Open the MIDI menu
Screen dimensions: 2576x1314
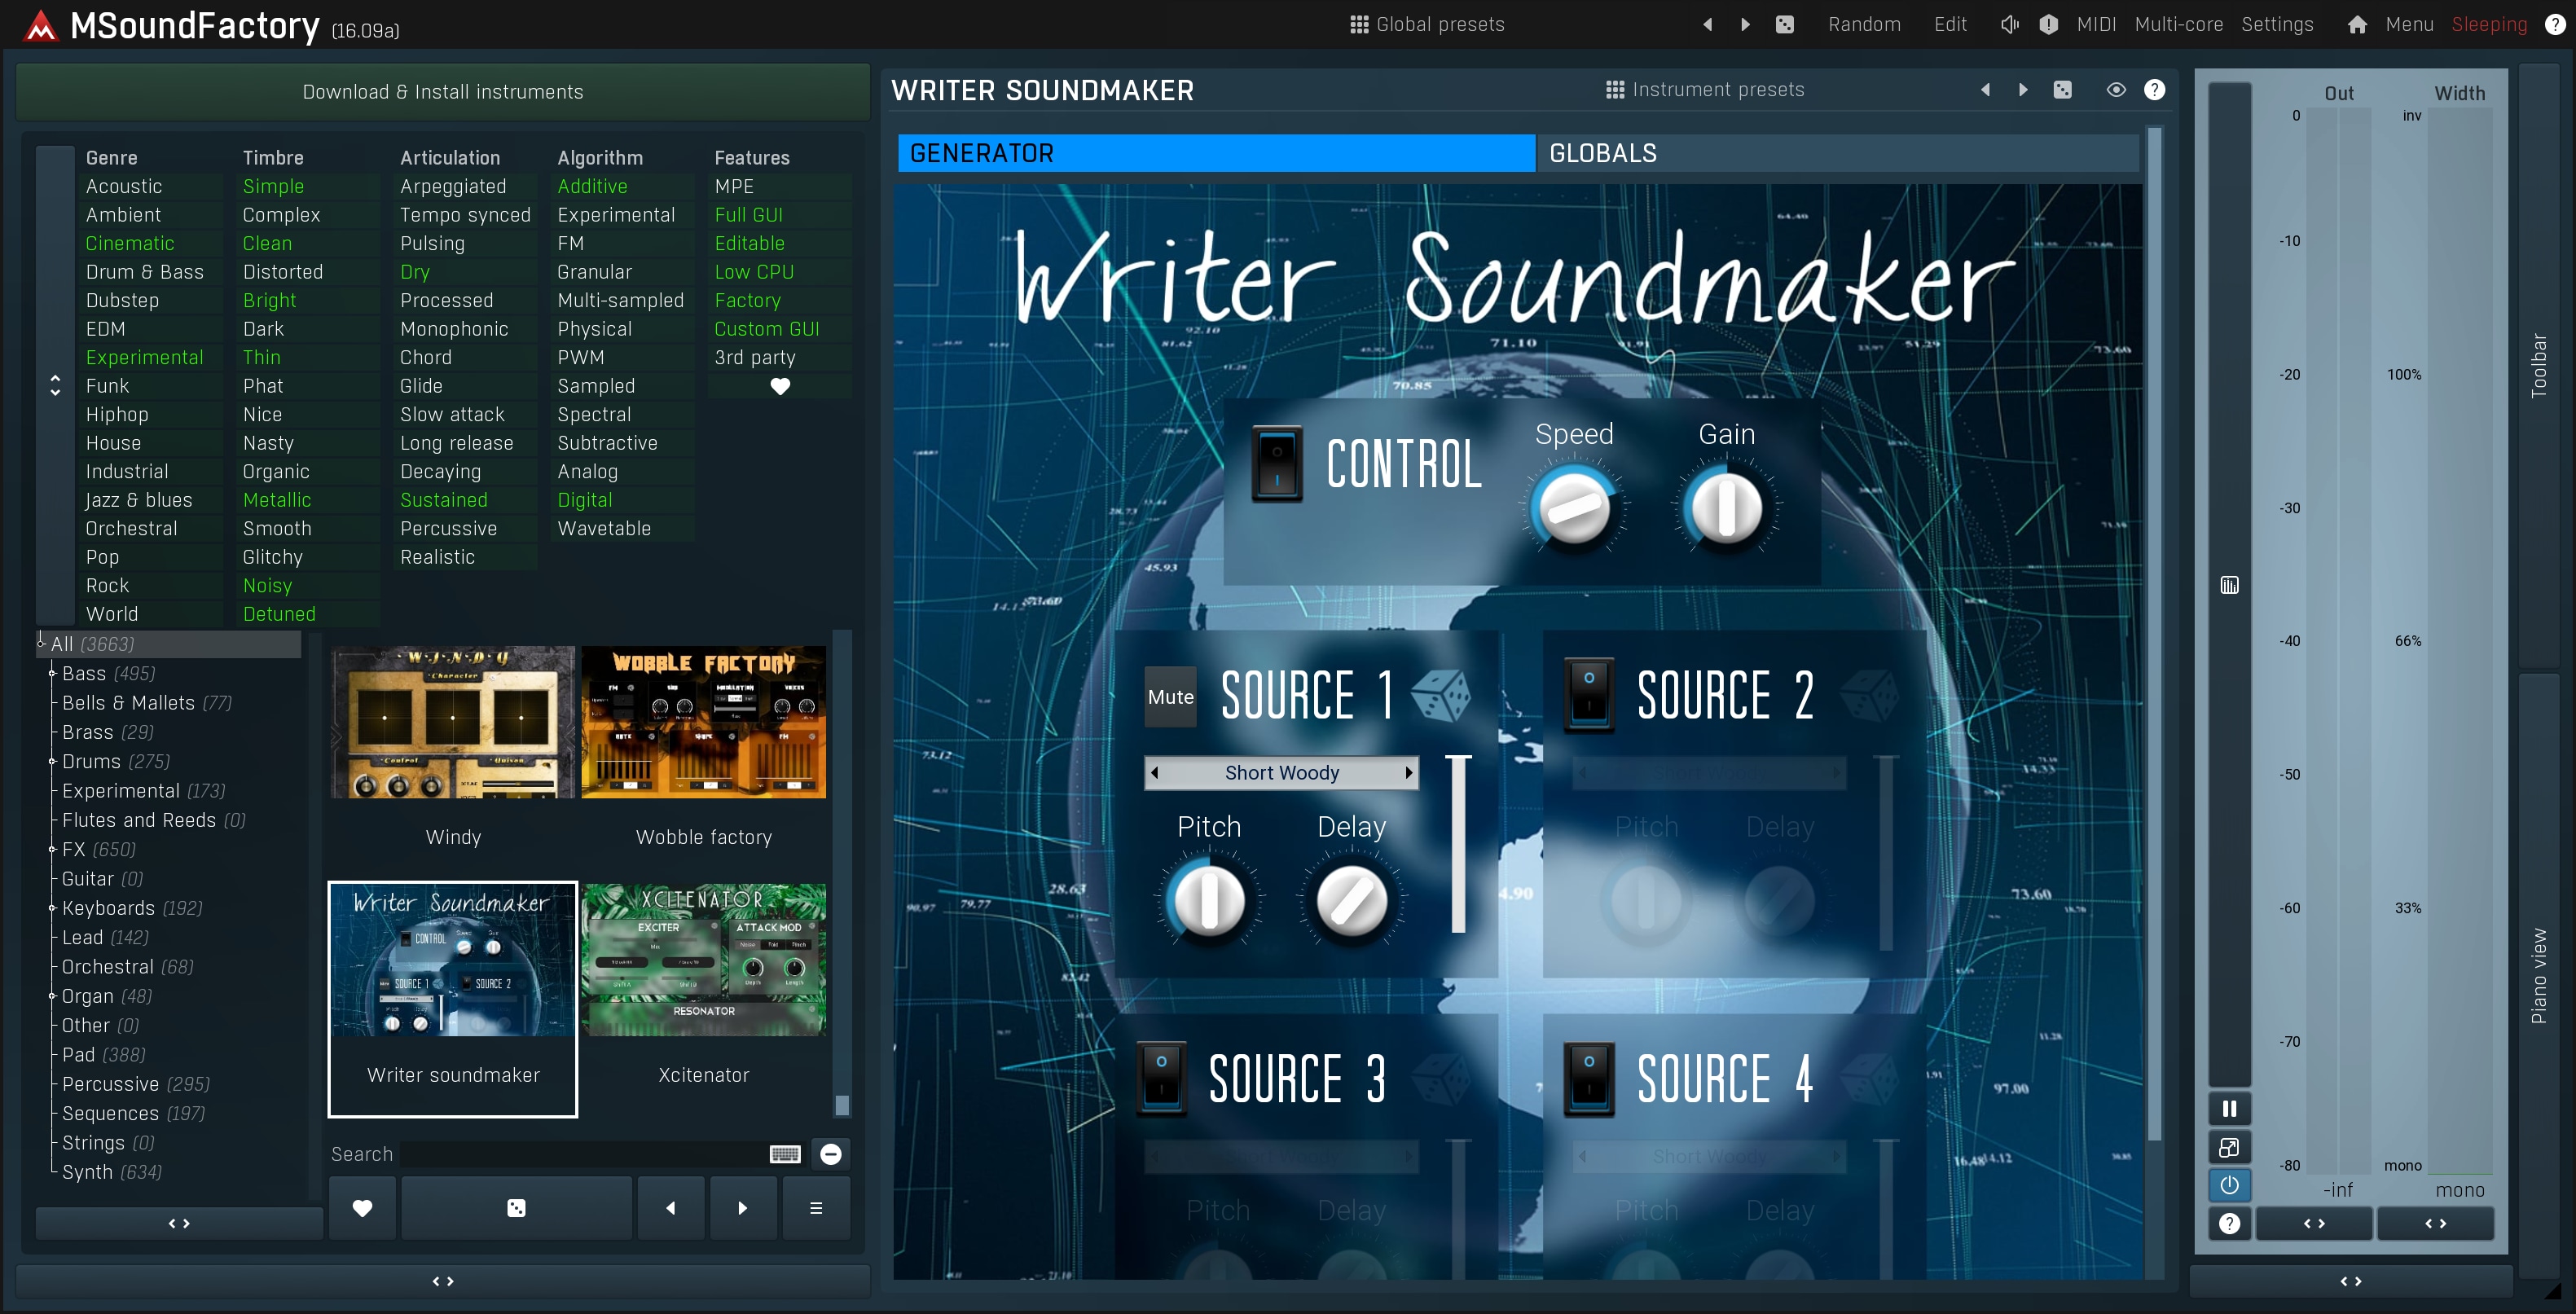click(2096, 24)
